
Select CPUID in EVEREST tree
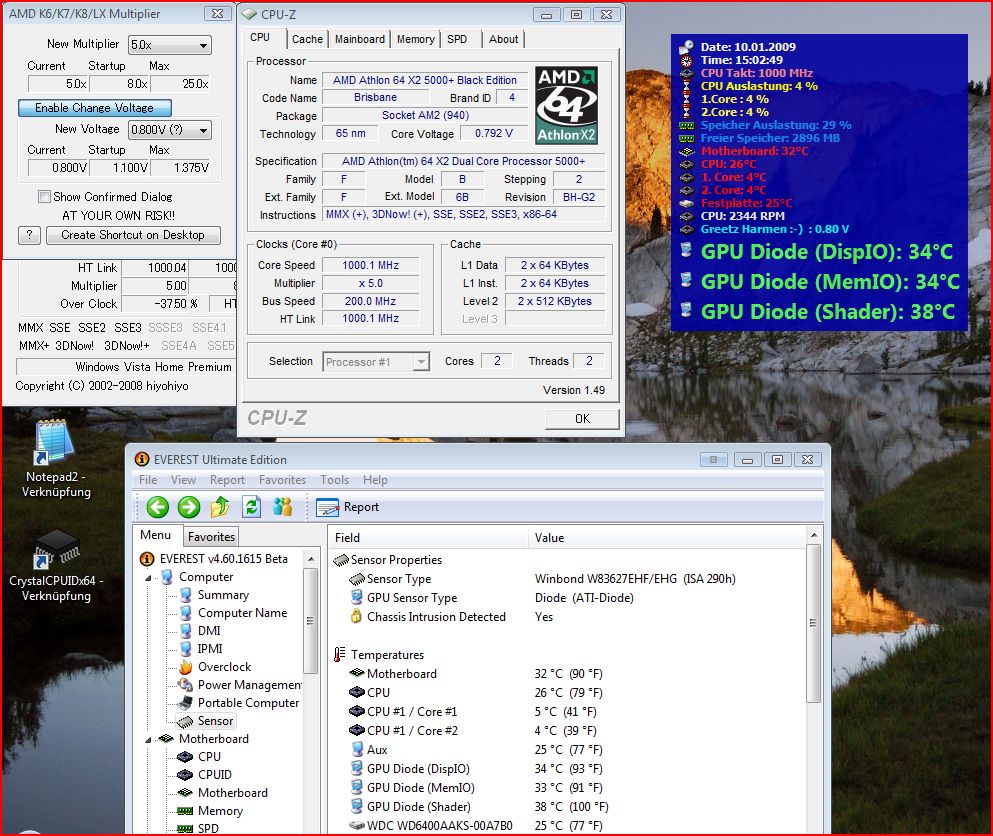tap(215, 775)
